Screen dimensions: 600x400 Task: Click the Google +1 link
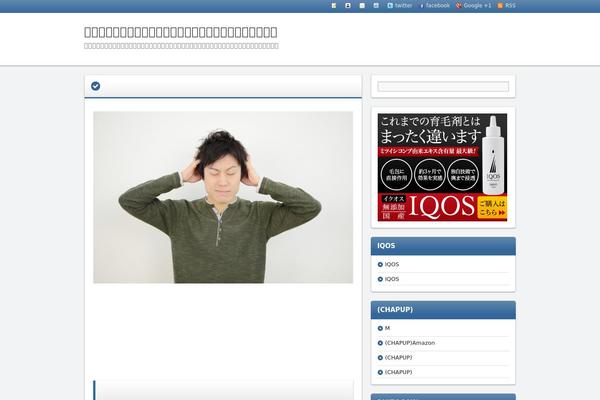(473, 5)
